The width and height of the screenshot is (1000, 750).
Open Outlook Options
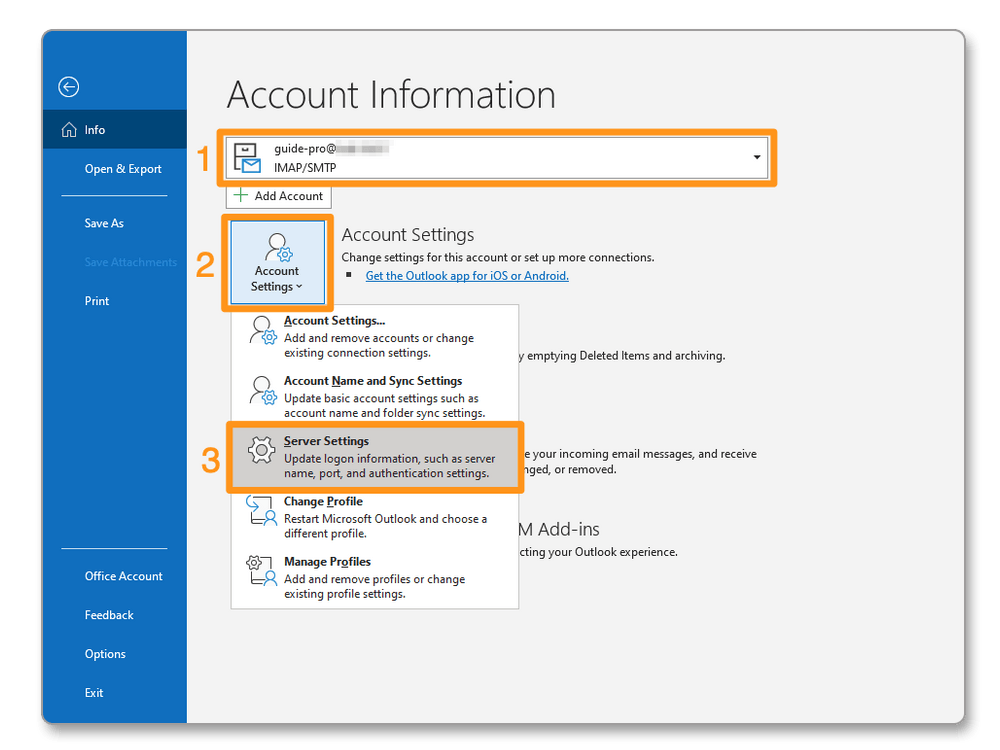pyautogui.click(x=105, y=654)
